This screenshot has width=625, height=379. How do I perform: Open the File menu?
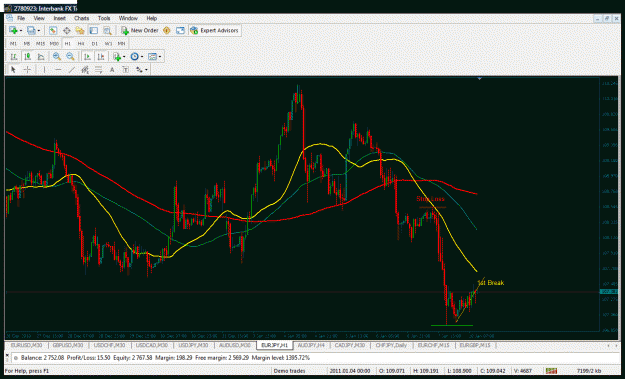(x=21, y=18)
